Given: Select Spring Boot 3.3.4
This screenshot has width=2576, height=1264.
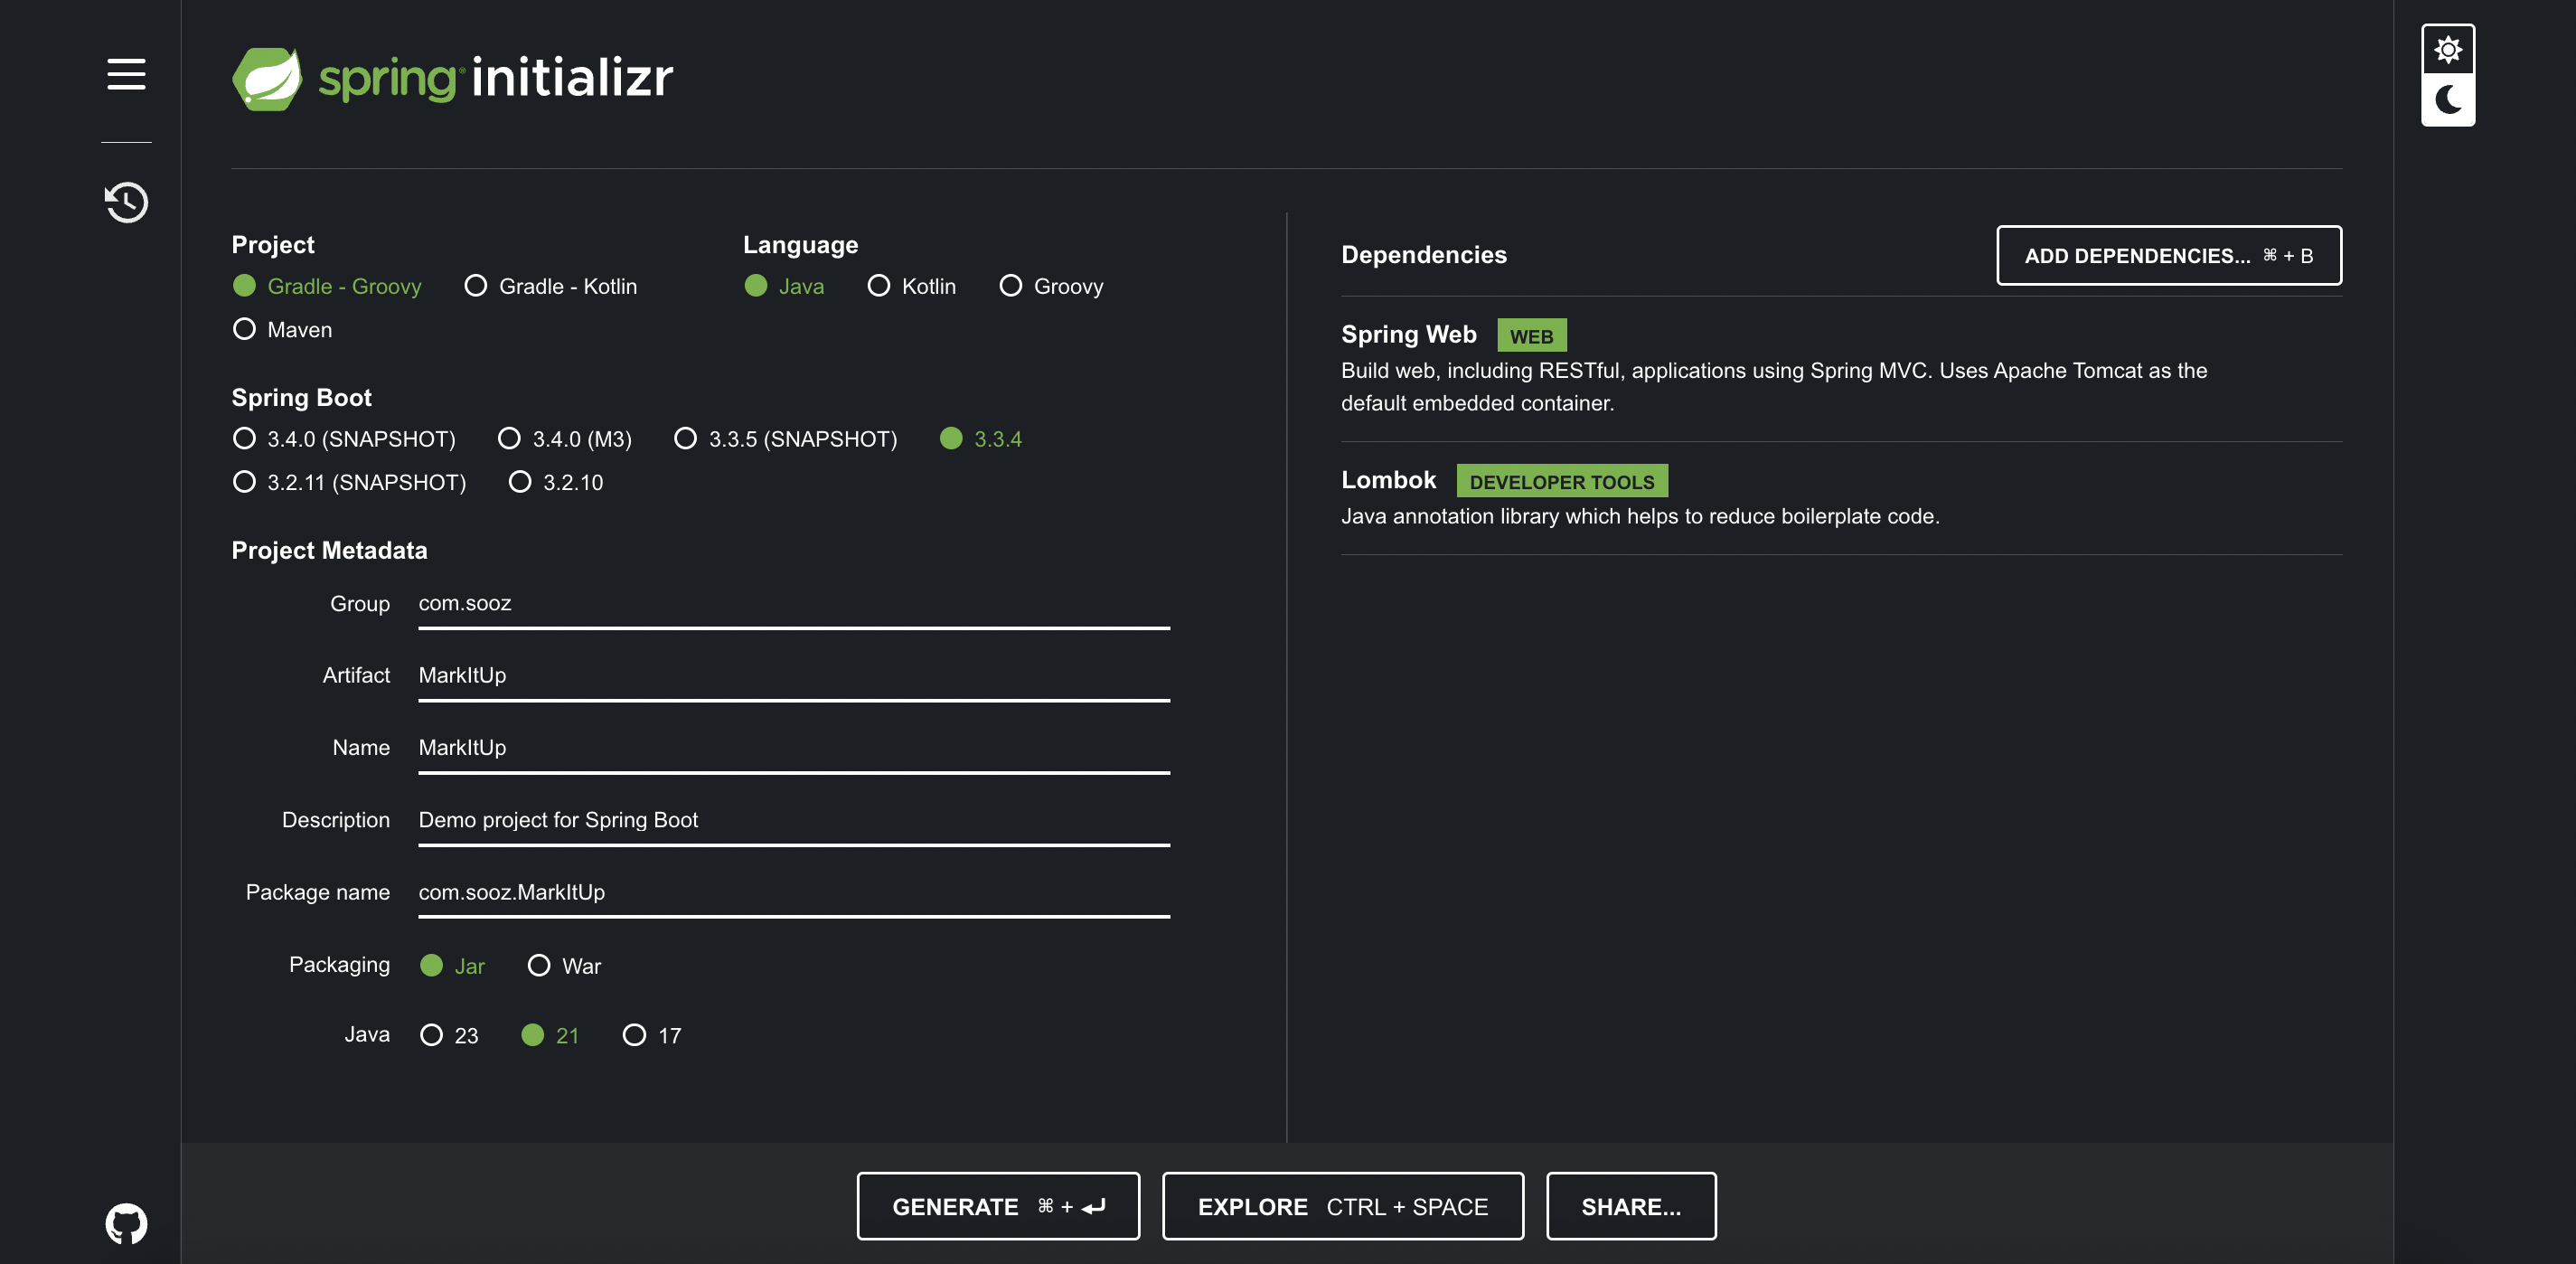Looking at the screenshot, I should coord(981,439).
